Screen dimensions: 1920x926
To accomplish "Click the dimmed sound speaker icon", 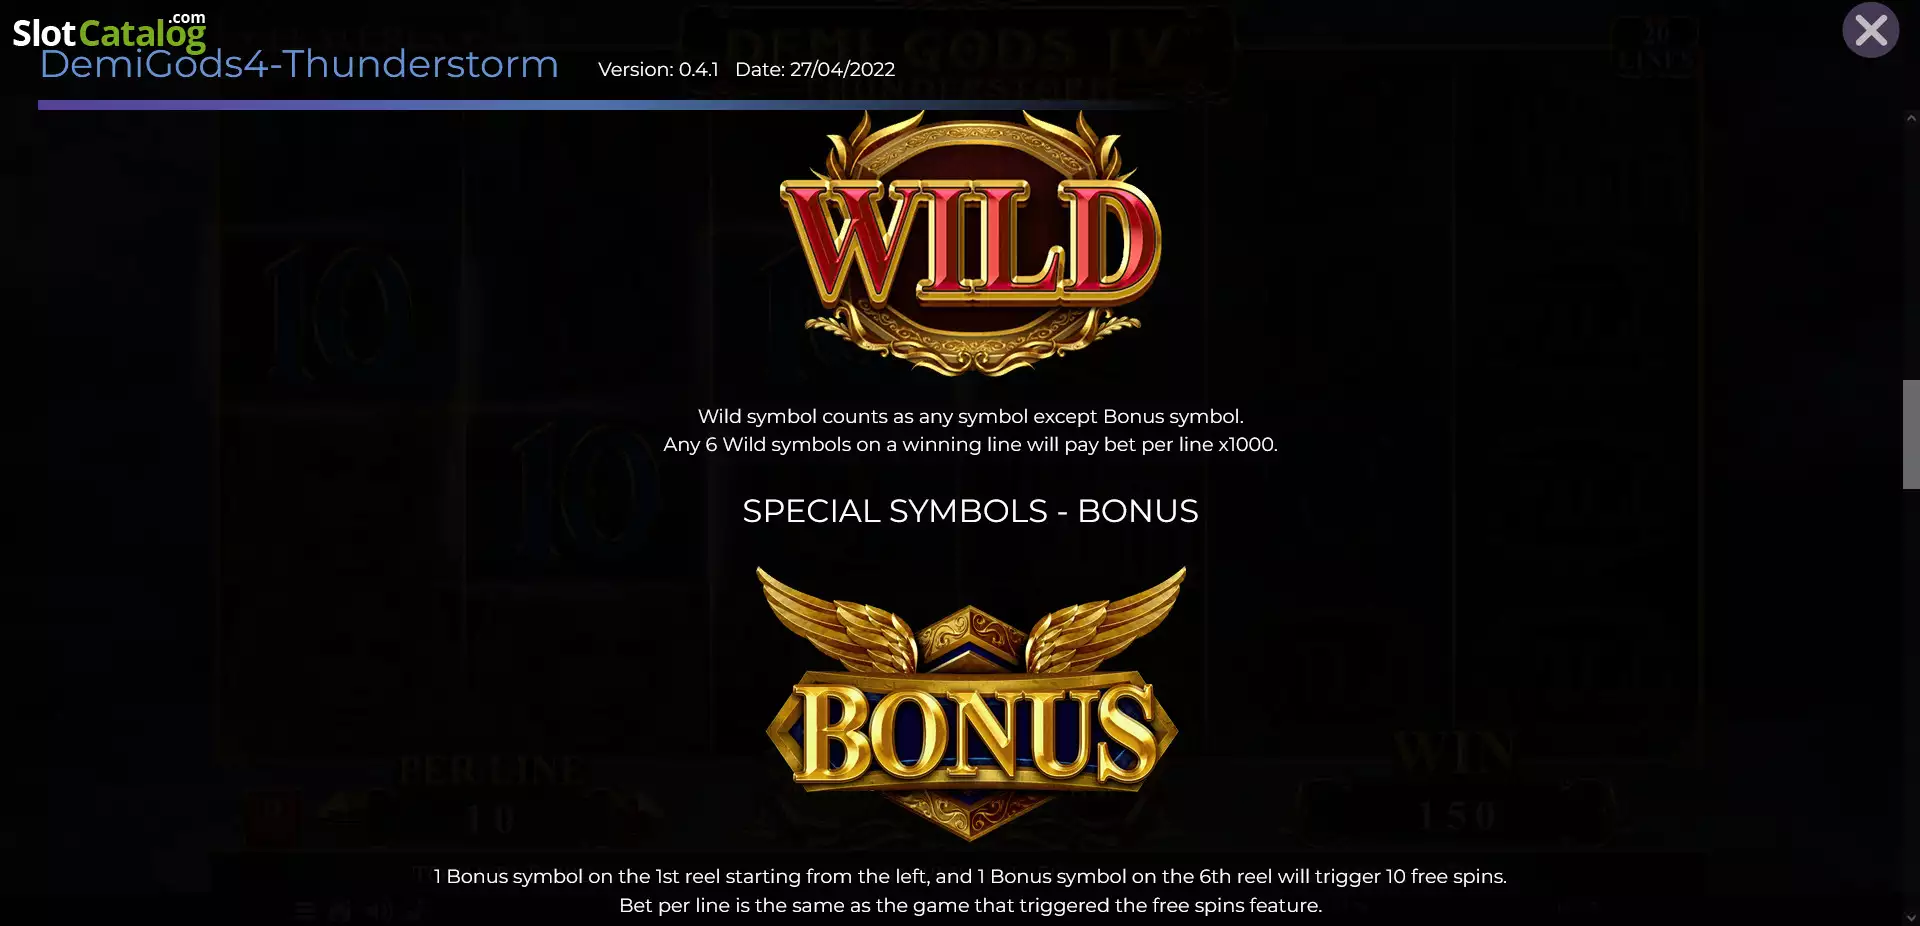I will pos(379,910).
